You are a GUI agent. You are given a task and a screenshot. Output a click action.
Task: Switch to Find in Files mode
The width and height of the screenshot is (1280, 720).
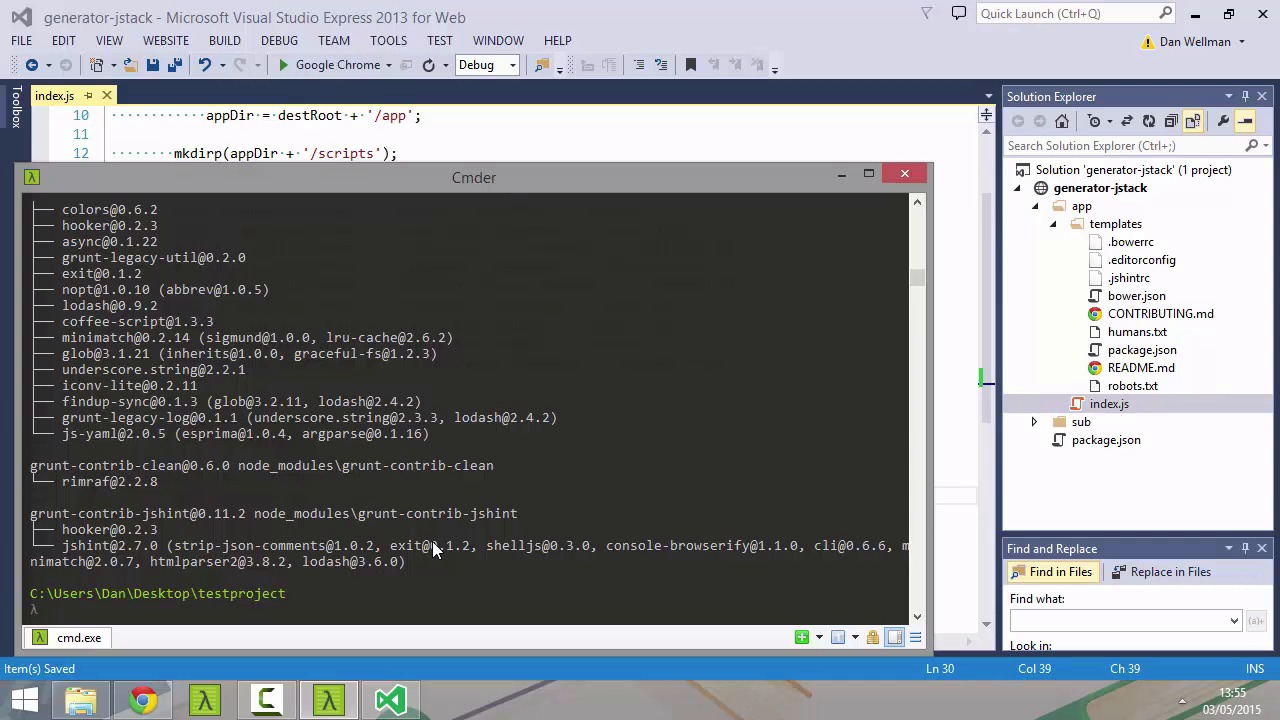[x=1051, y=572]
